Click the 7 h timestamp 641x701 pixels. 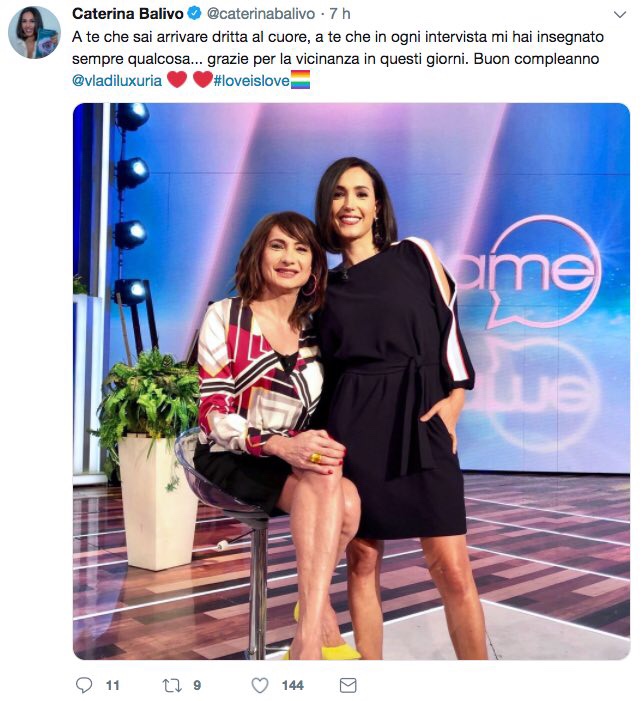[340, 14]
